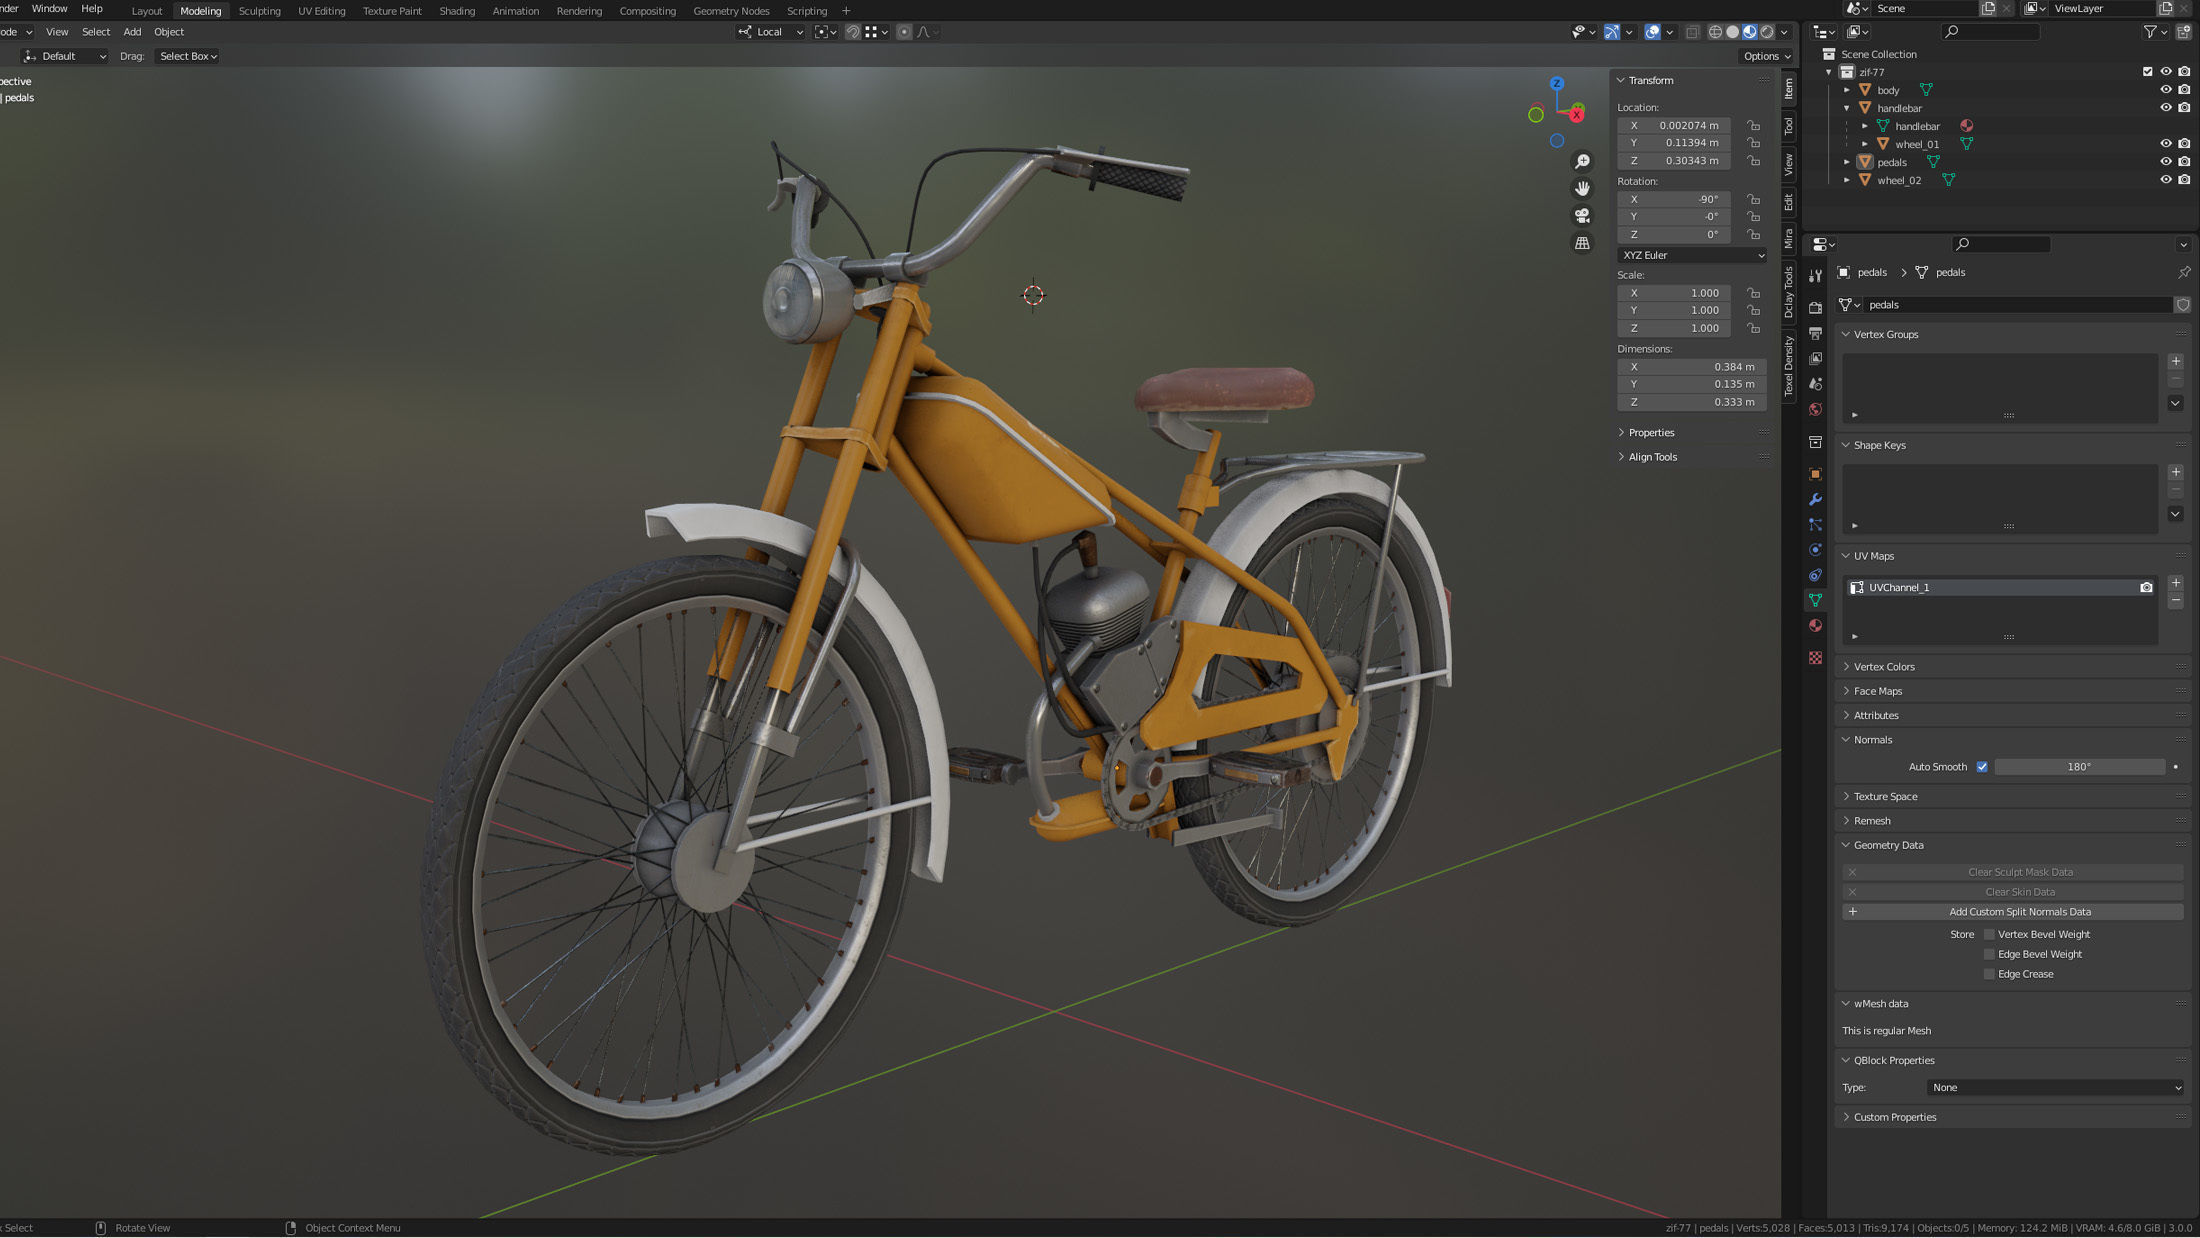
Task: Expand body object in outliner tree
Action: pos(1847,90)
